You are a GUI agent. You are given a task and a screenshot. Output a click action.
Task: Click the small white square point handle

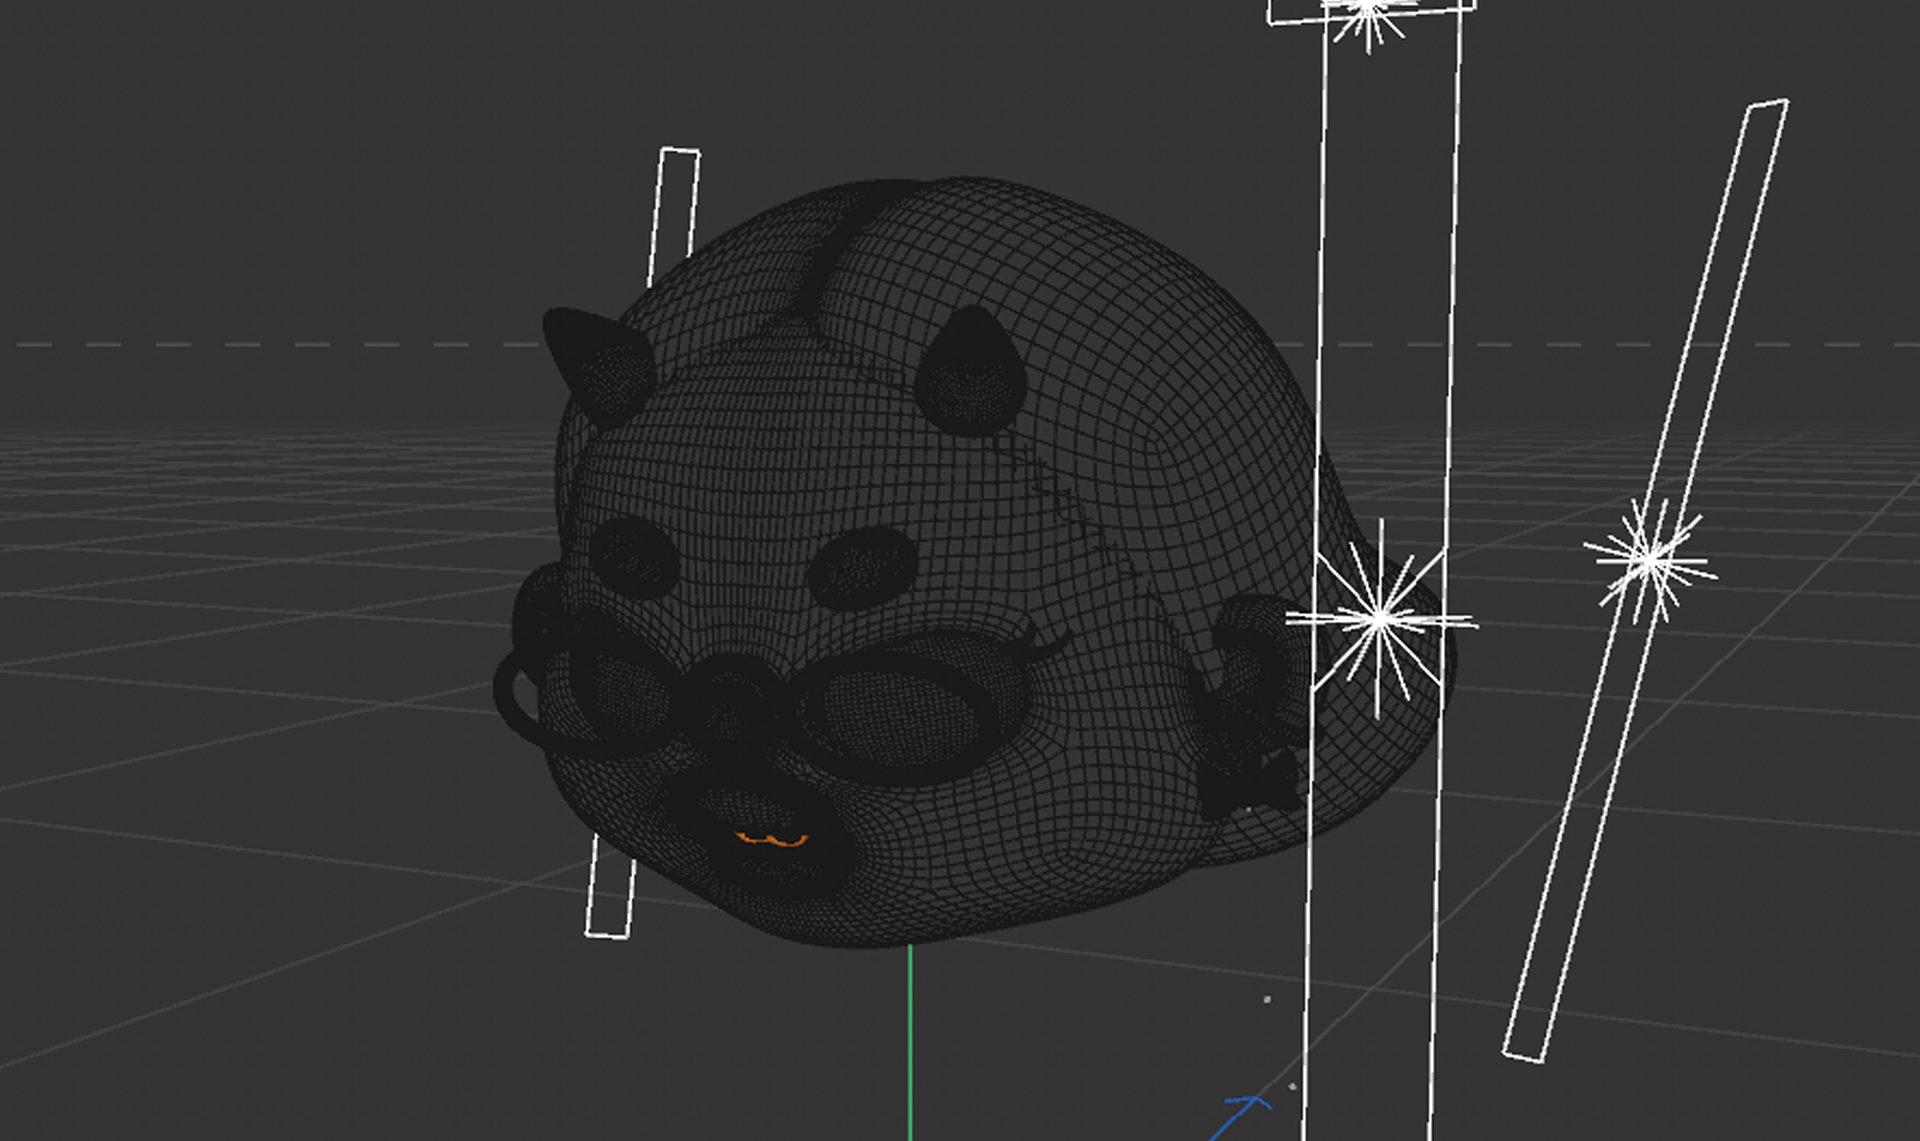click(1267, 999)
